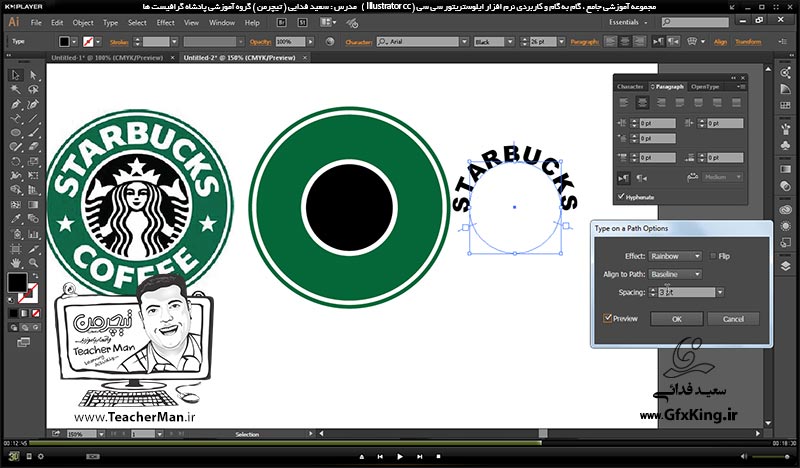Choose the Paintbrush tool
This screenshot has height=468, width=800.
coord(33,133)
